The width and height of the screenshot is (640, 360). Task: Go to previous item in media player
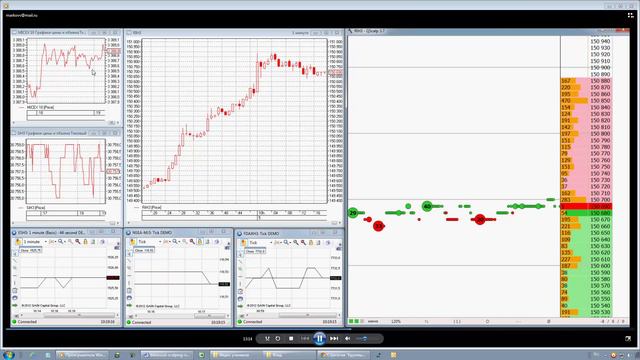pos(305,338)
